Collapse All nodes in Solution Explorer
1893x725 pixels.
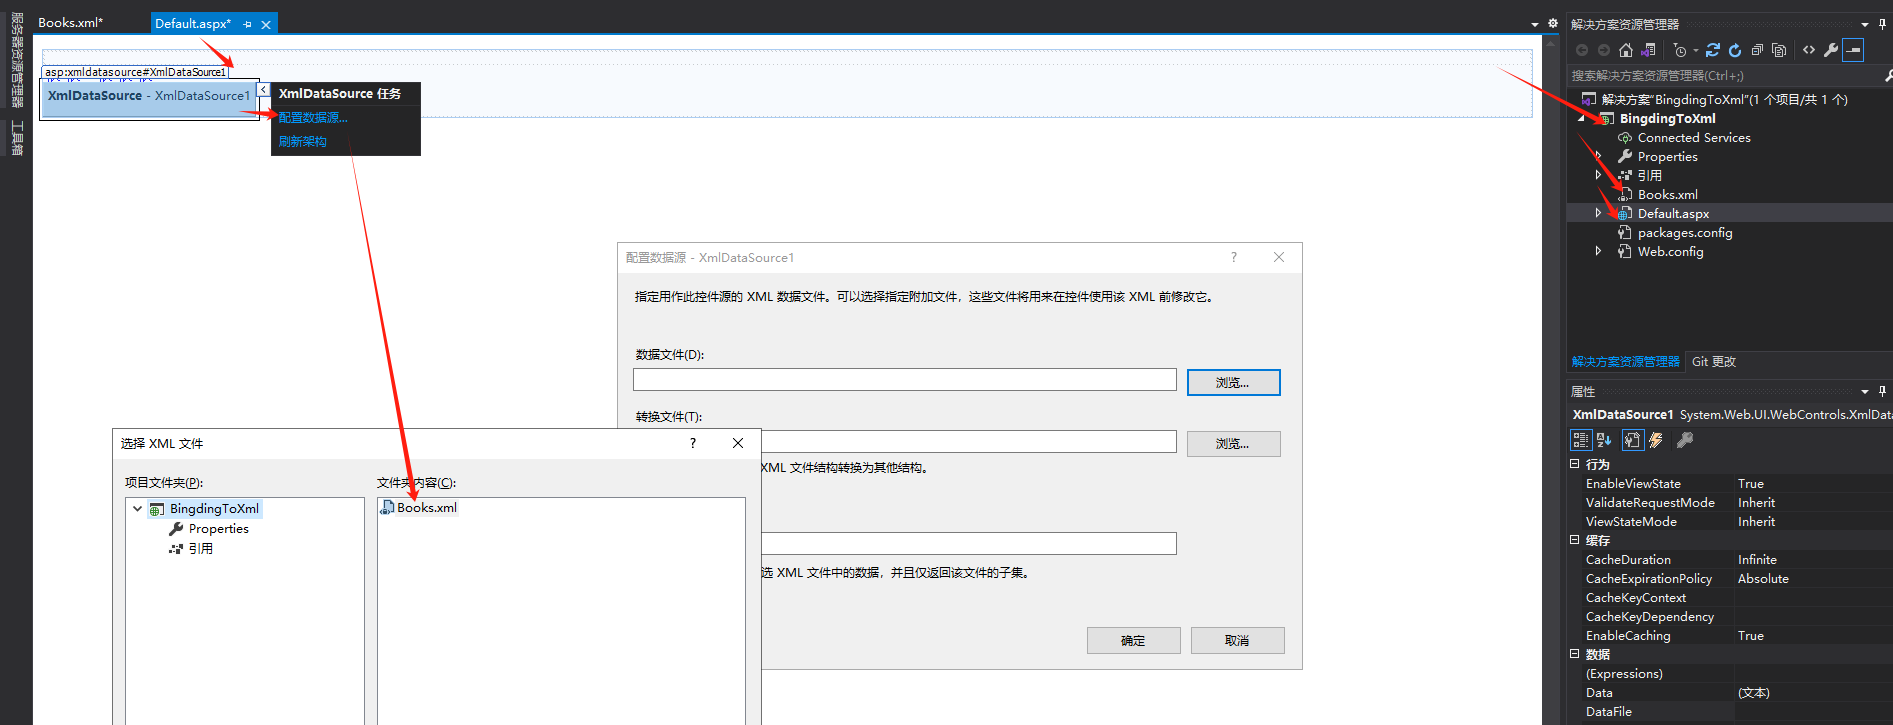(x=1757, y=50)
